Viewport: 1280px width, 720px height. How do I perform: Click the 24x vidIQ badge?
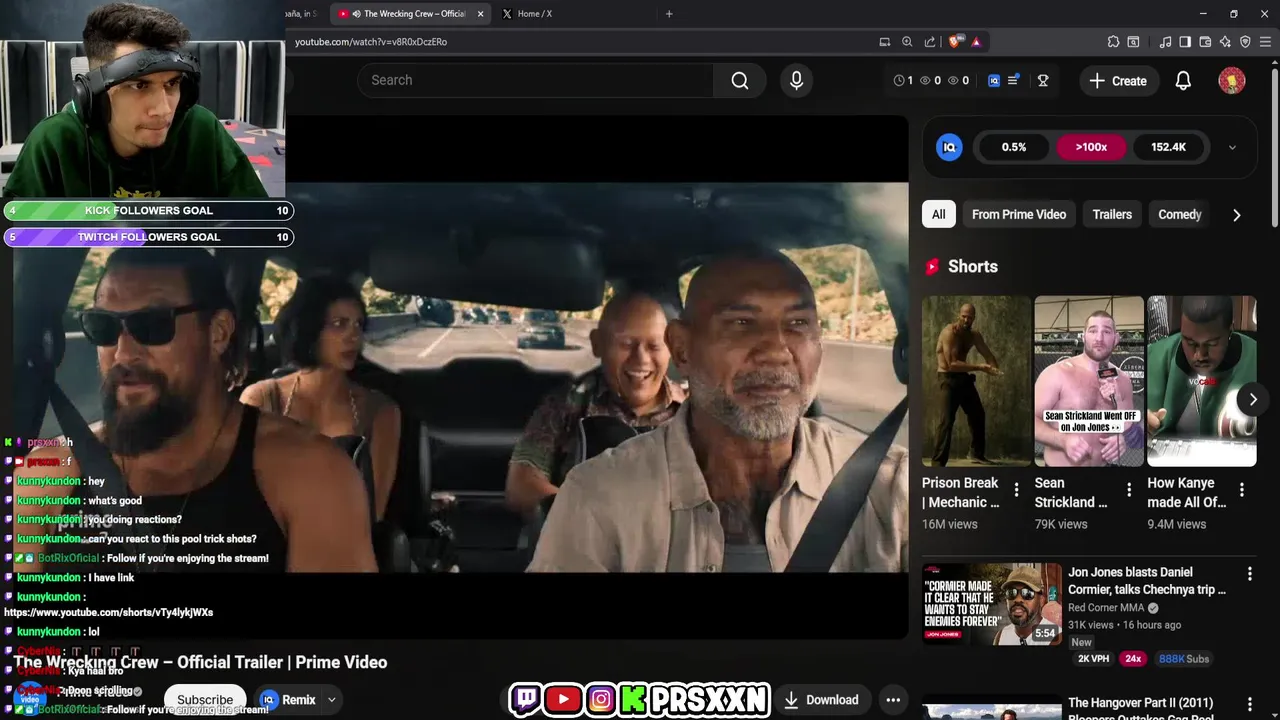[1133, 659]
